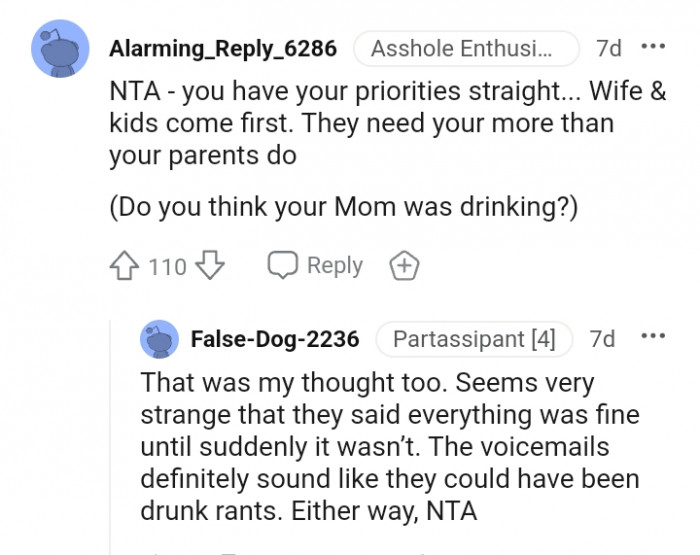
Task: Click the 'Partassipant [4]' flair badge
Action: 474,339
